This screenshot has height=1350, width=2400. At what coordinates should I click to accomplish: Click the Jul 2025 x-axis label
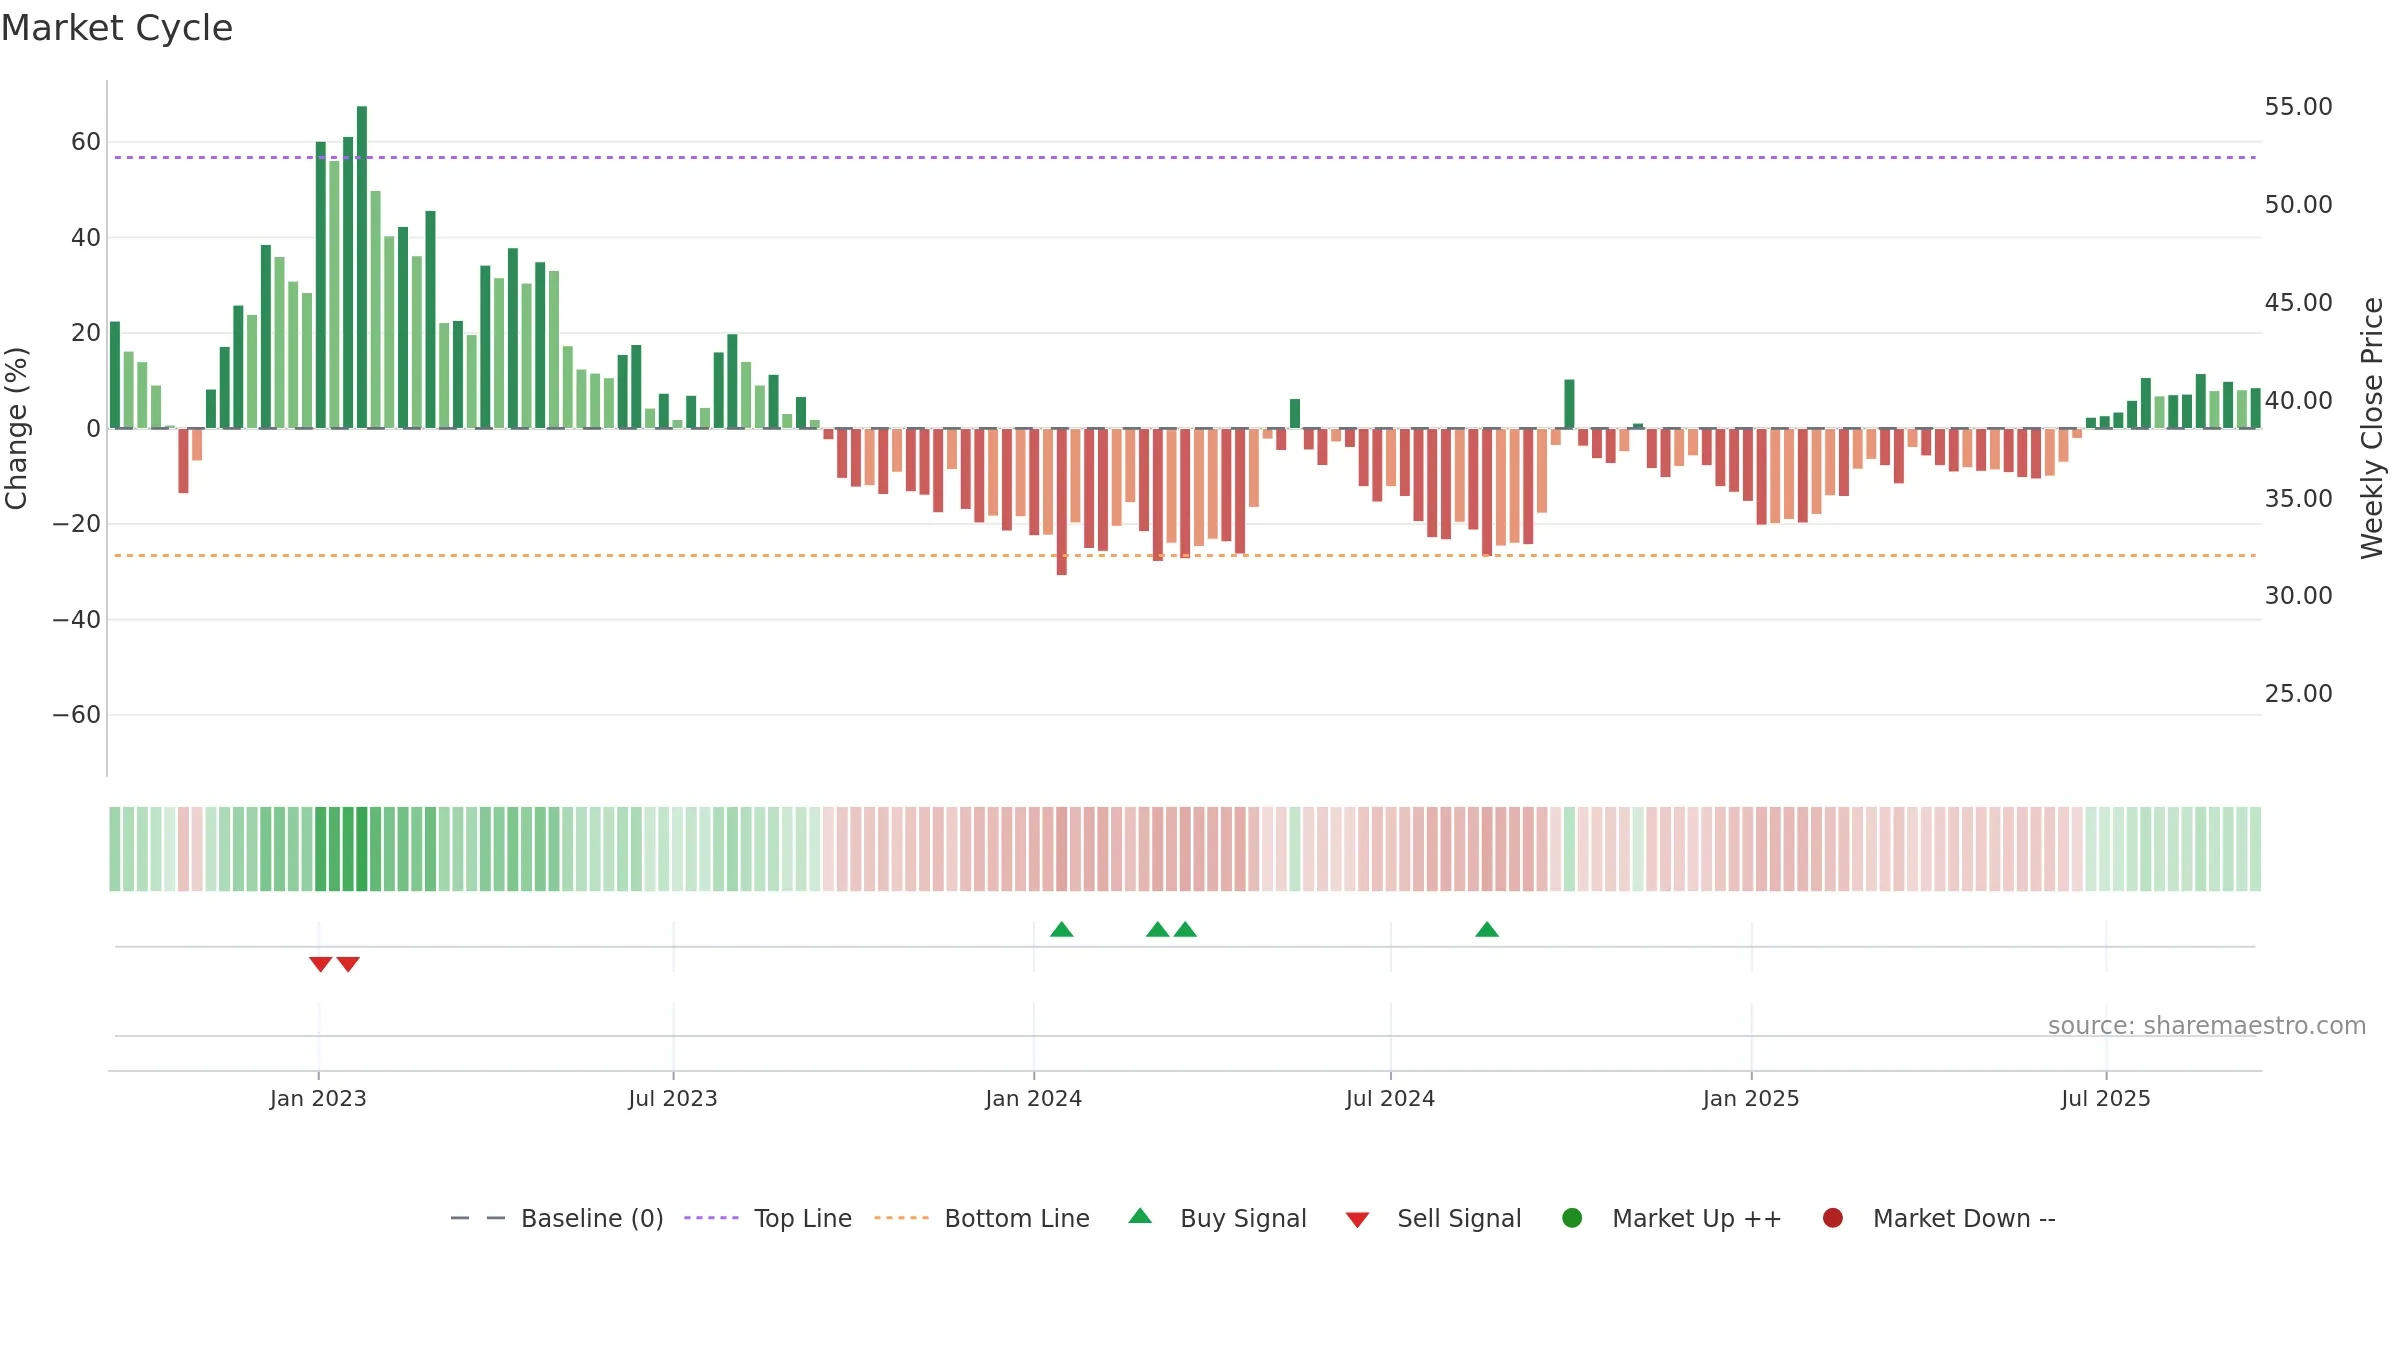(x=2106, y=1098)
